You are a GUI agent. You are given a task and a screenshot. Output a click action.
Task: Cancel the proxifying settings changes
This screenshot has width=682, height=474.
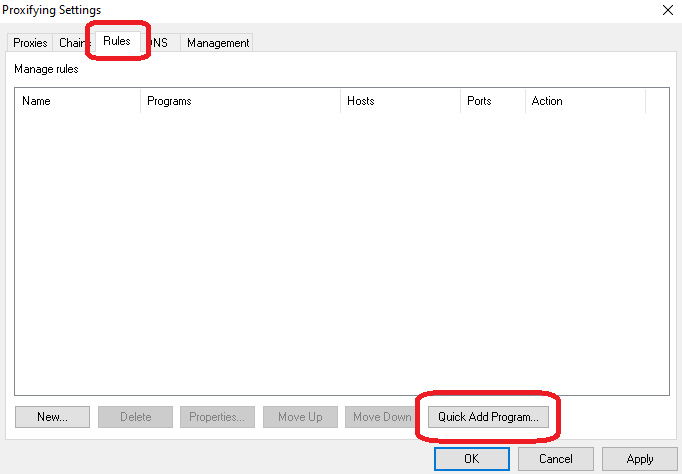pyautogui.click(x=555, y=459)
